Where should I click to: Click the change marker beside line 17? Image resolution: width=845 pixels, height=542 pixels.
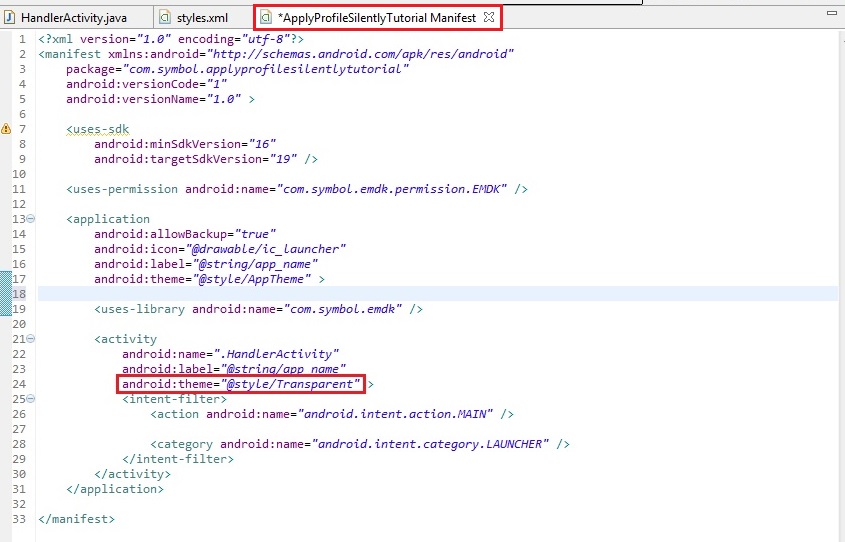click(6, 279)
